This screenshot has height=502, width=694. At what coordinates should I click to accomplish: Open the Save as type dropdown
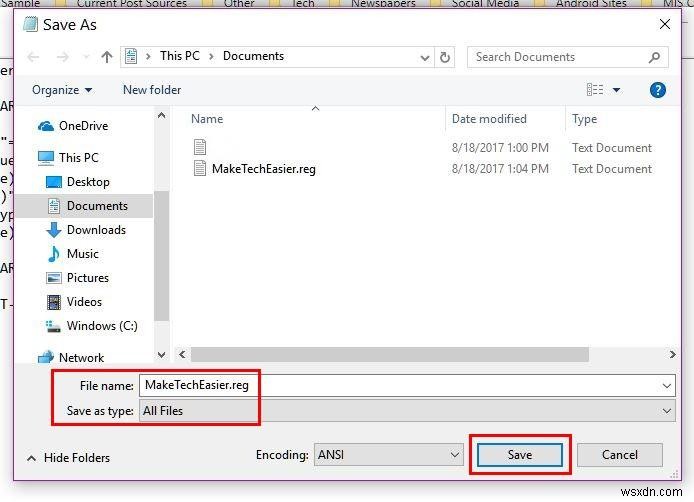click(407, 411)
